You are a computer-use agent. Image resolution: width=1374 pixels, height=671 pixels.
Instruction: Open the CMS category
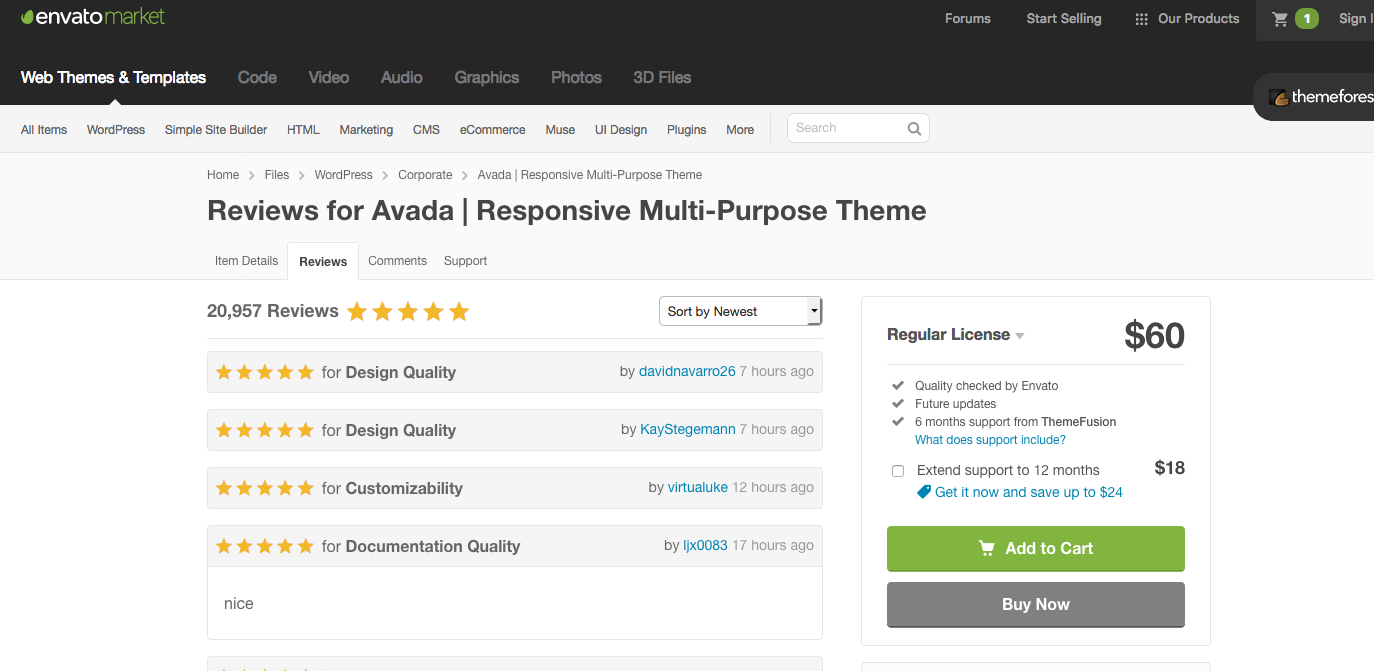pos(426,130)
